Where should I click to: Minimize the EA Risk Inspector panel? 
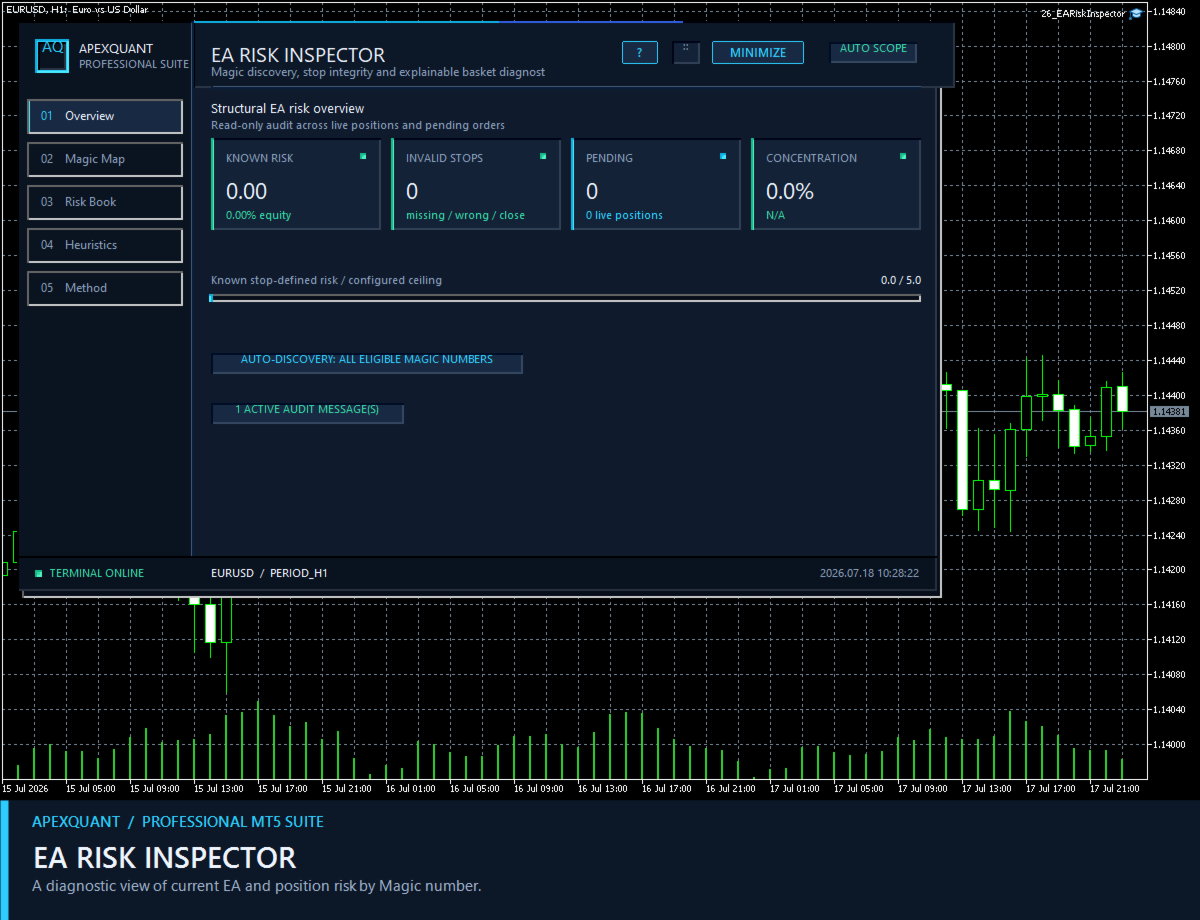coord(758,52)
